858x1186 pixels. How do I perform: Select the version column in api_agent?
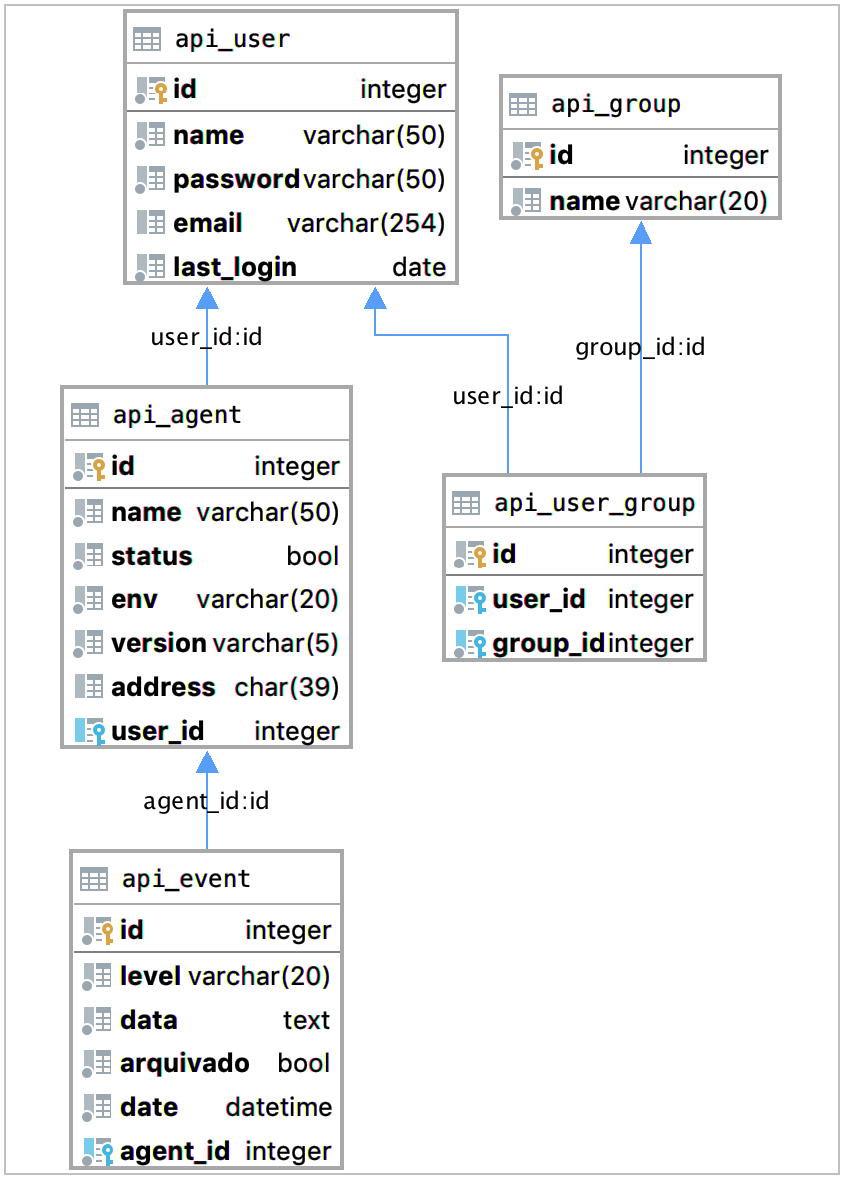coord(159,643)
